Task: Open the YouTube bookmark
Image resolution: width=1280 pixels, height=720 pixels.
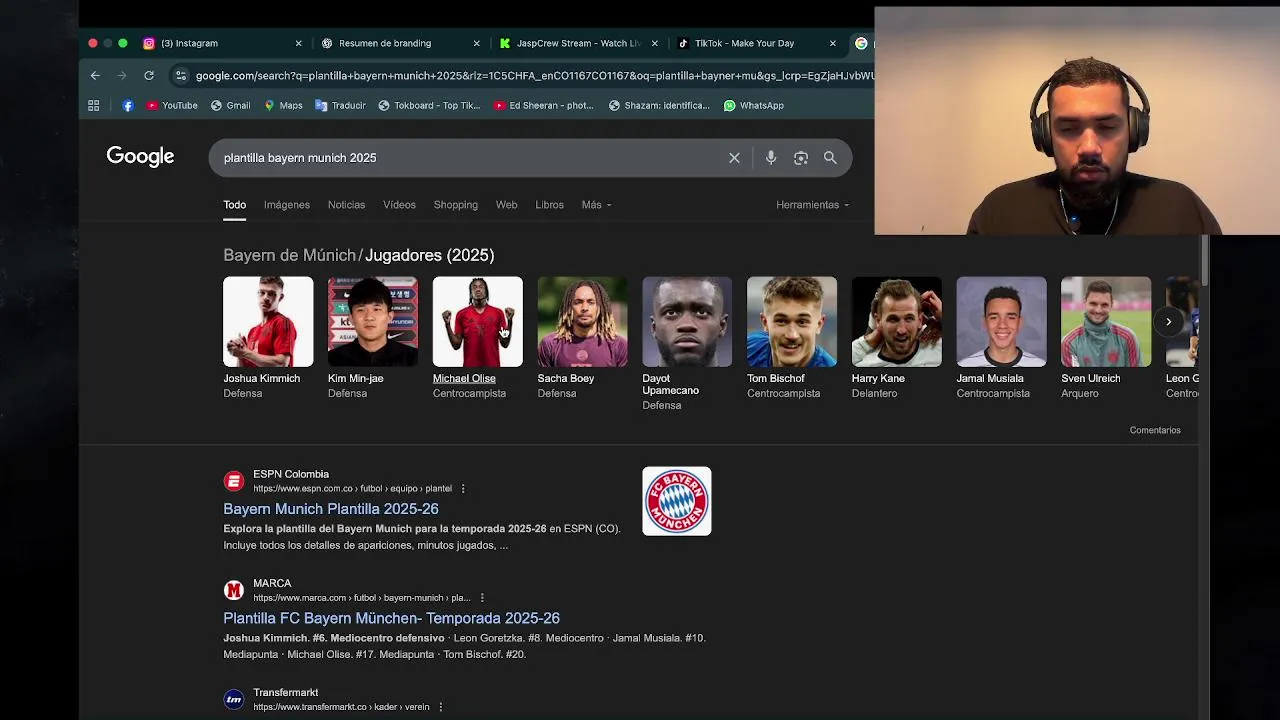Action: point(172,105)
